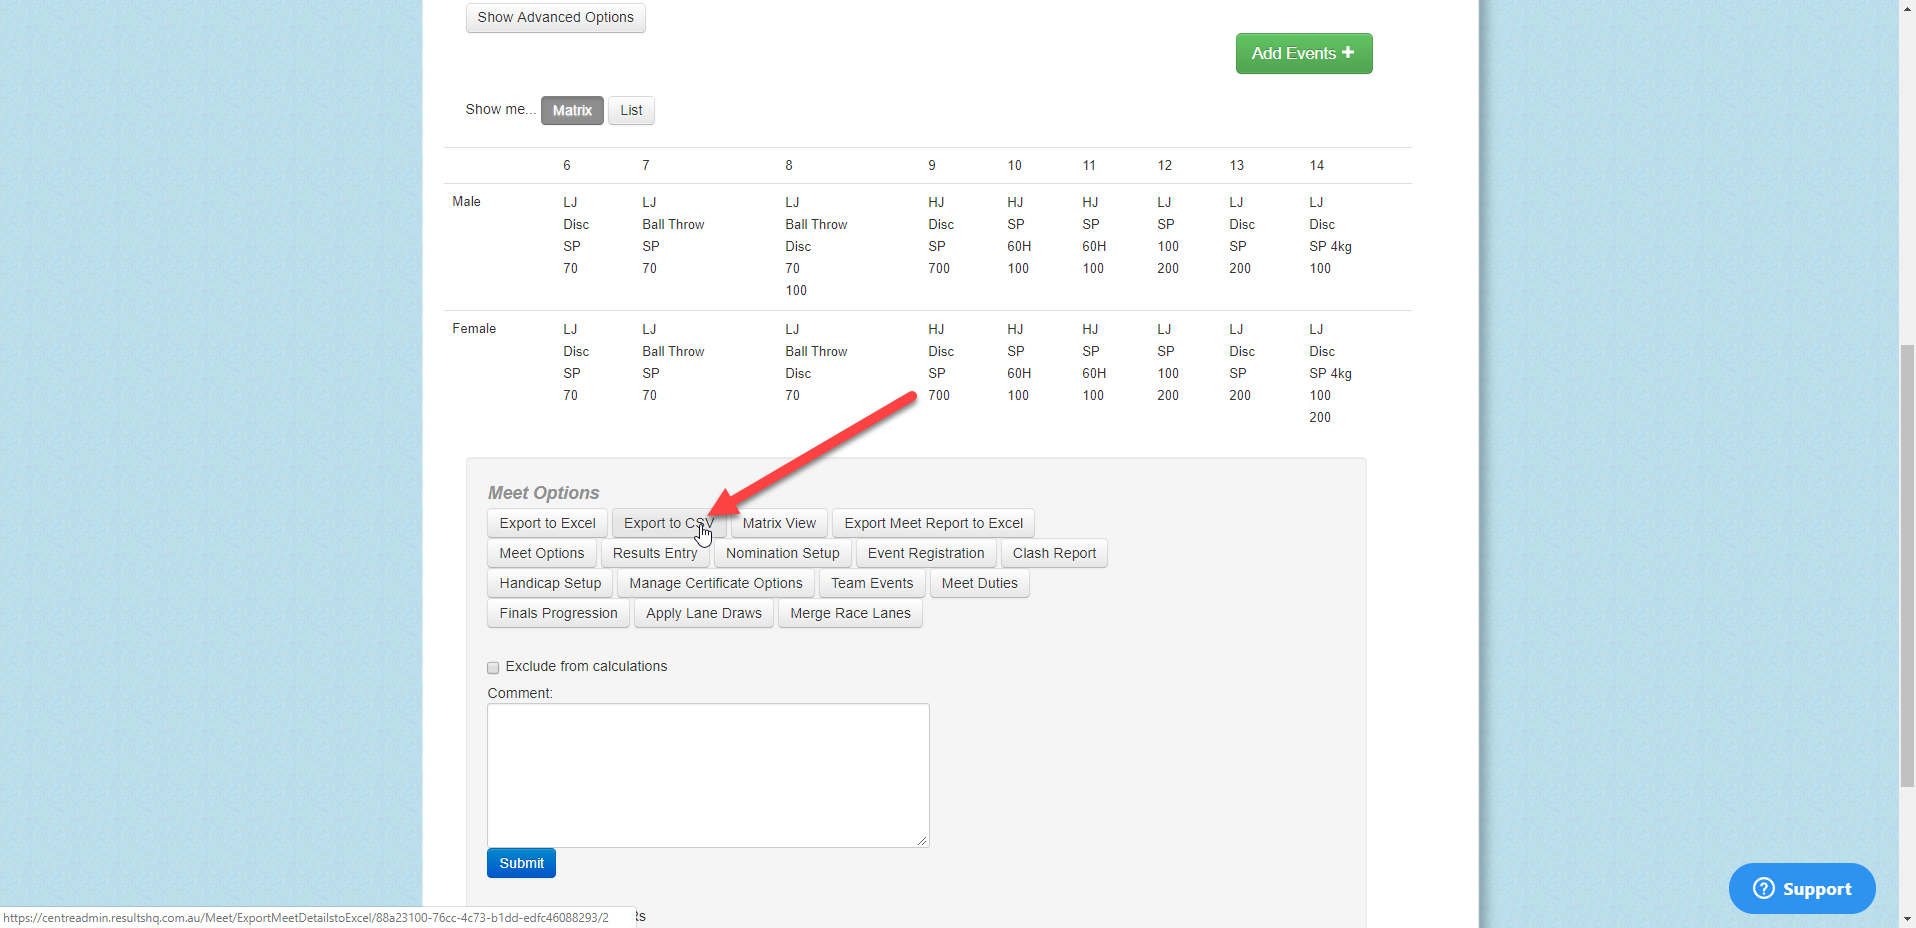Image resolution: width=1916 pixels, height=928 pixels.
Task: Click Male age 6 LJ event
Action: 570,202
